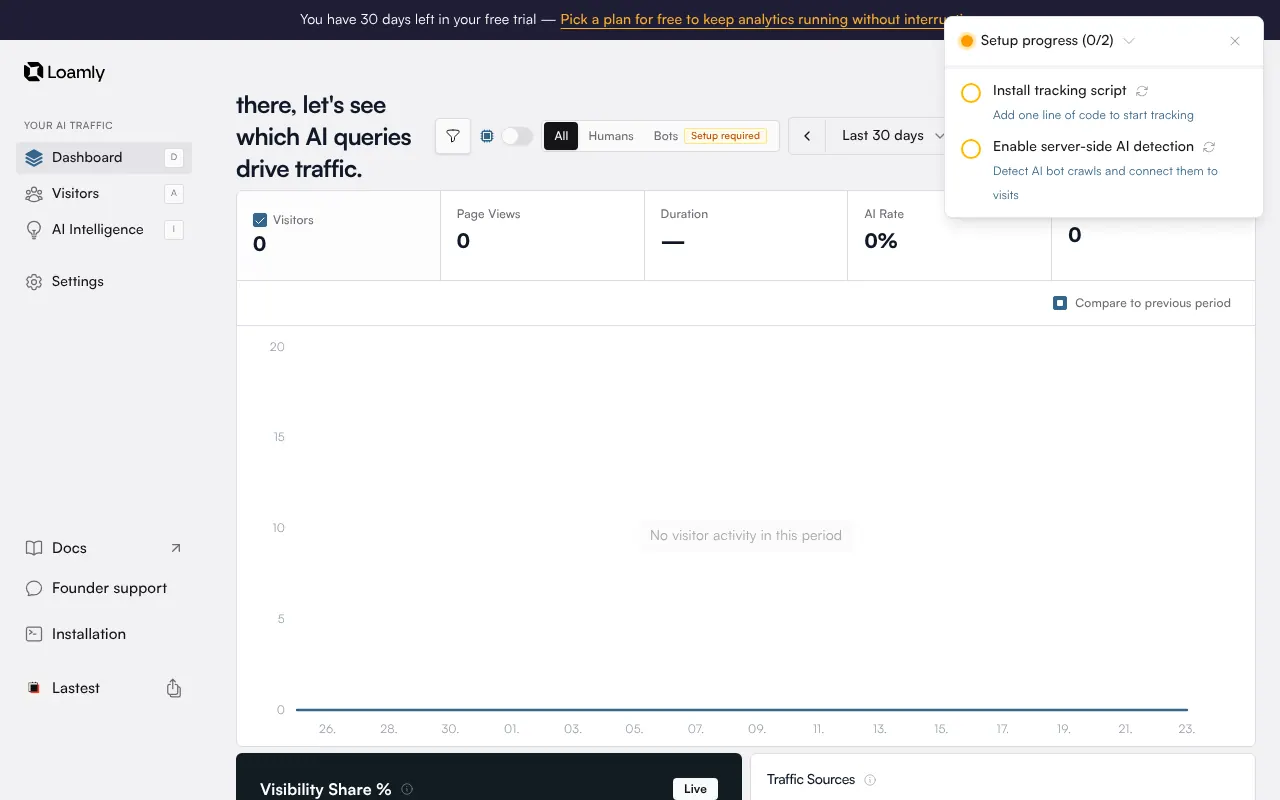Click the Install tracking script status circle
The height and width of the screenshot is (800, 1280).
pyautogui.click(x=970, y=93)
